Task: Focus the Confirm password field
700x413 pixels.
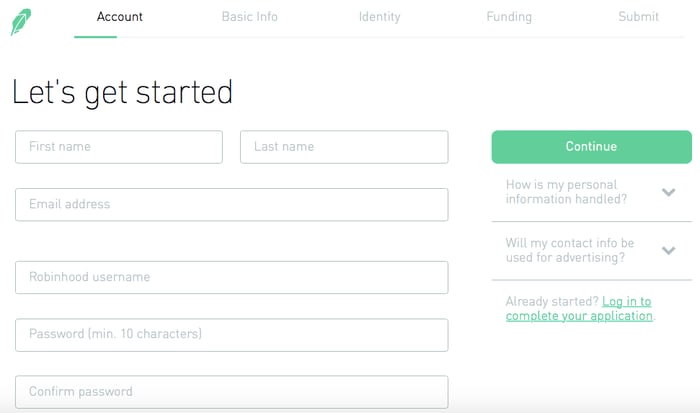Action: point(231,391)
